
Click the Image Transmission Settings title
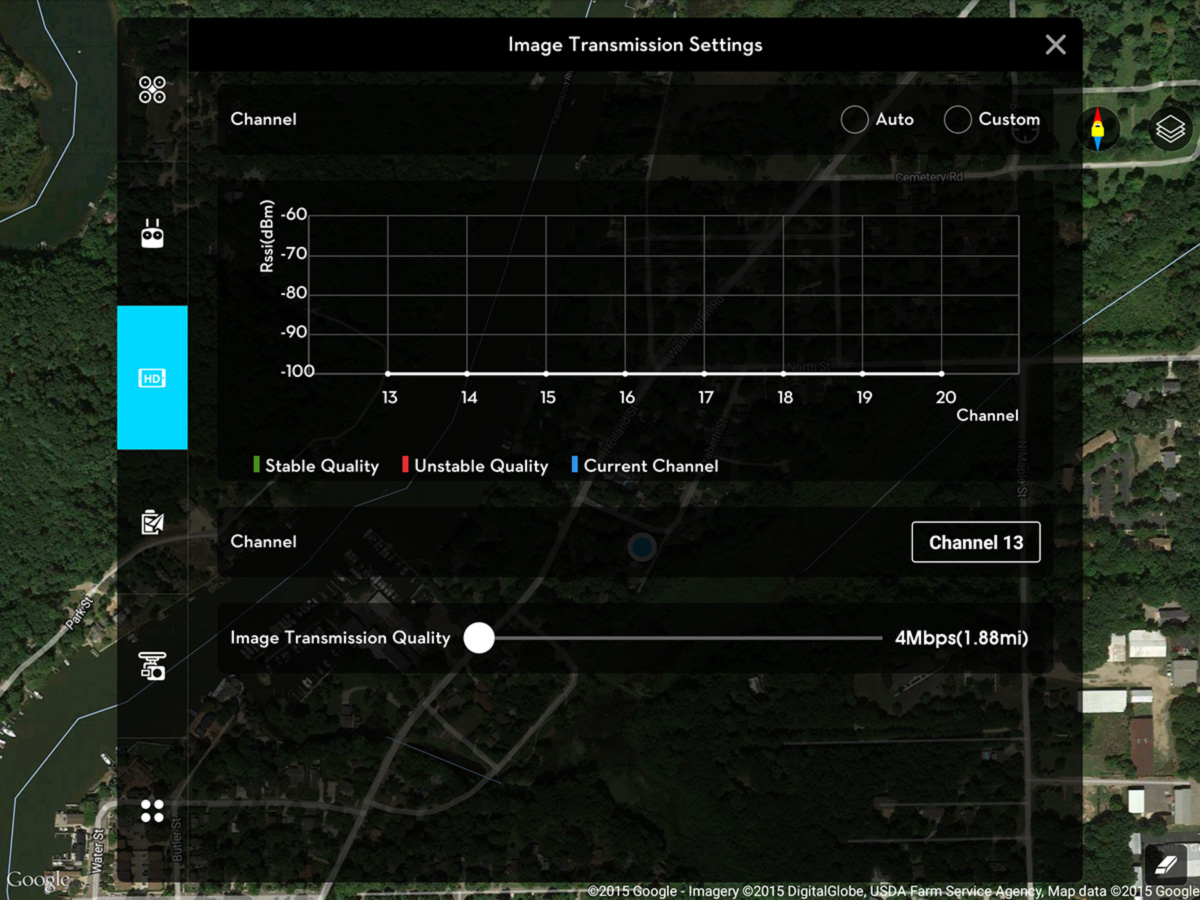635,45
